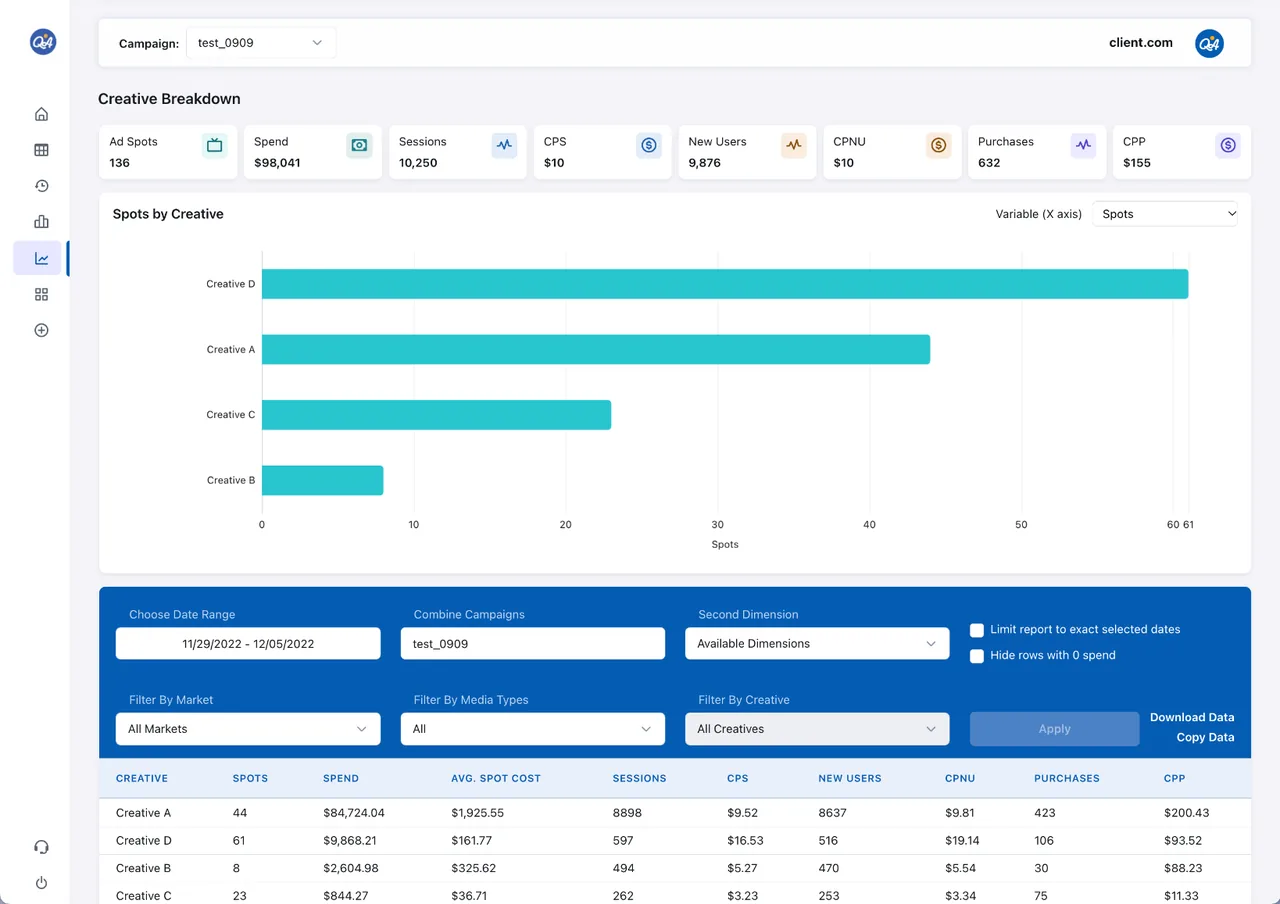Click the Apply button
Viewport: 1280px width, 904px height.
(x=1054, y=729)
